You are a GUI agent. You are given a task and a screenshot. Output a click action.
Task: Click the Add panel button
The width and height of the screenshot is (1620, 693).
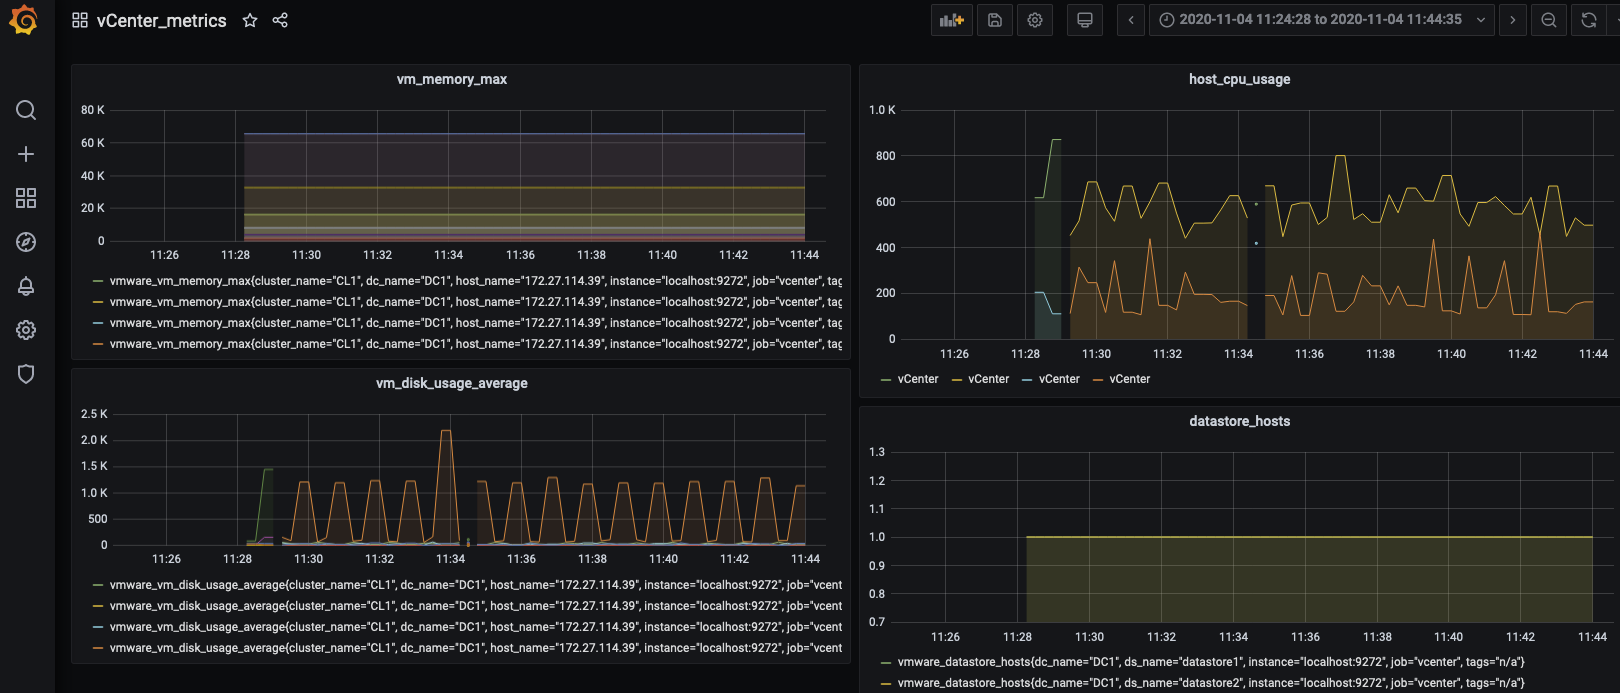tap(951, 20)
